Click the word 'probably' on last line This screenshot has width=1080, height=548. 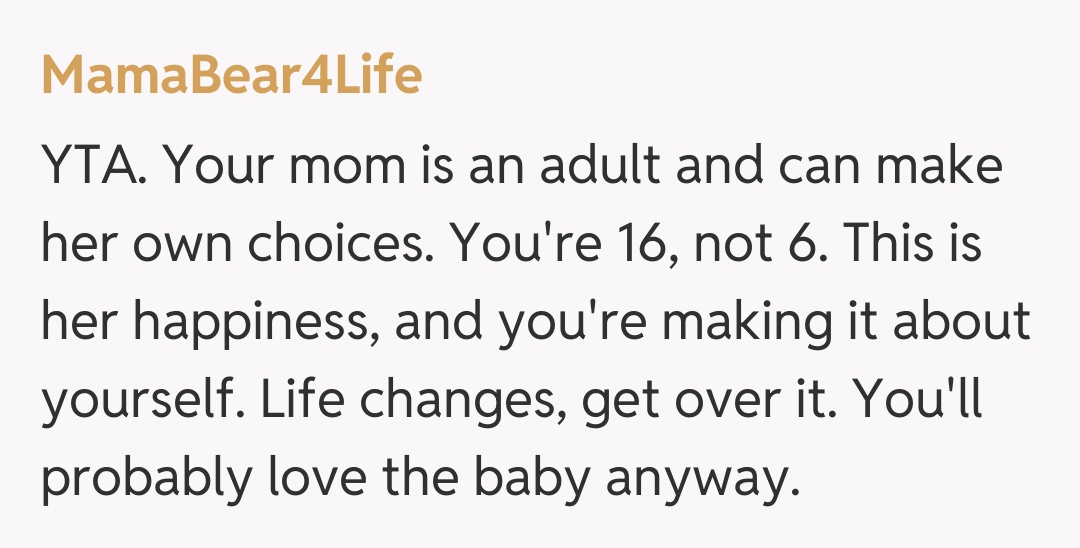pos(139,478)
